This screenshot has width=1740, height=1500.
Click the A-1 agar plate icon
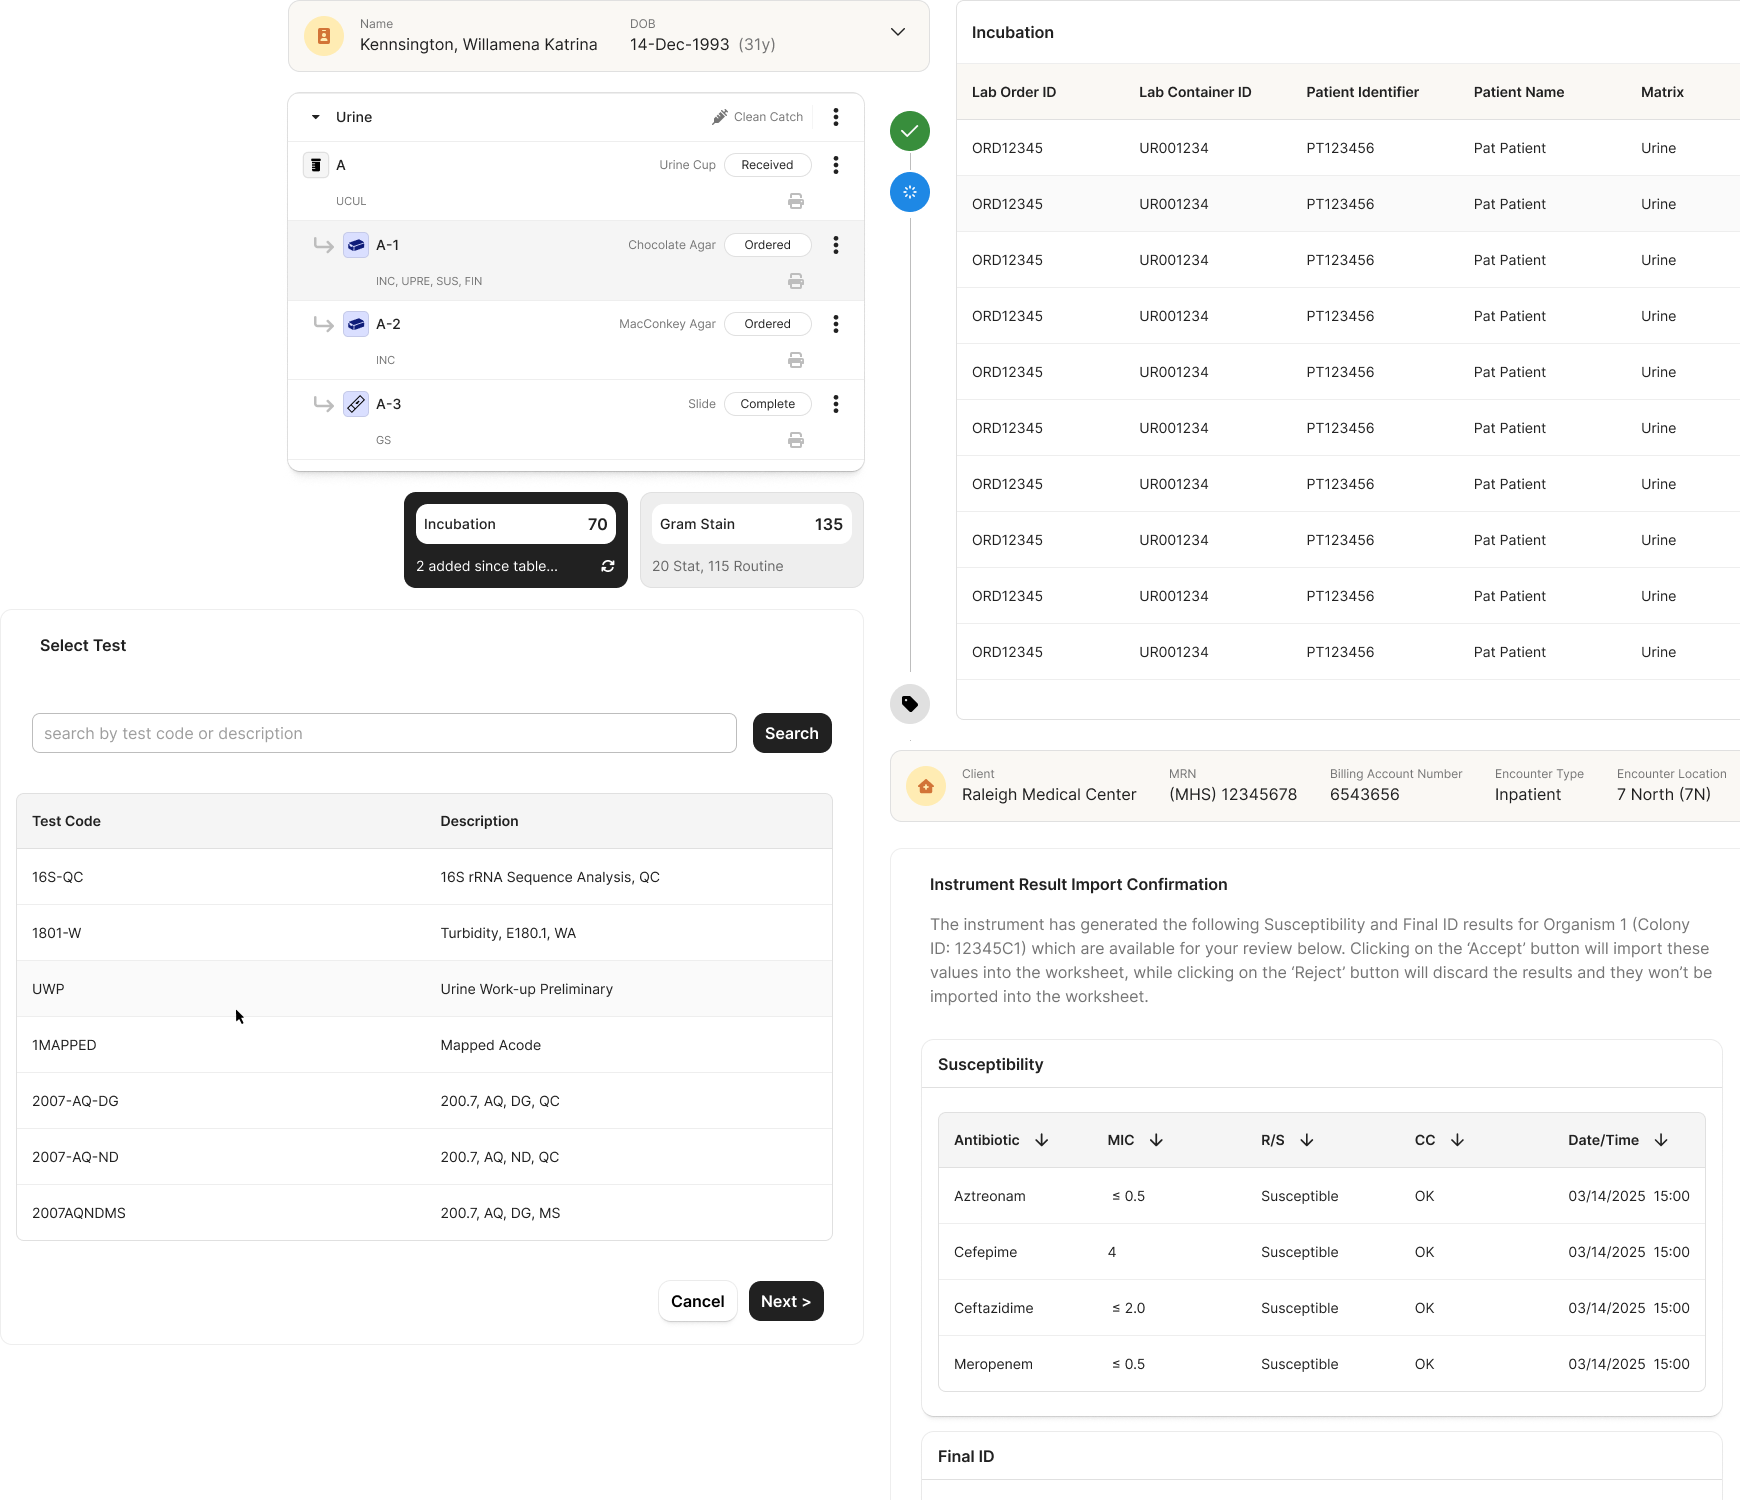[x=356, y=245]
